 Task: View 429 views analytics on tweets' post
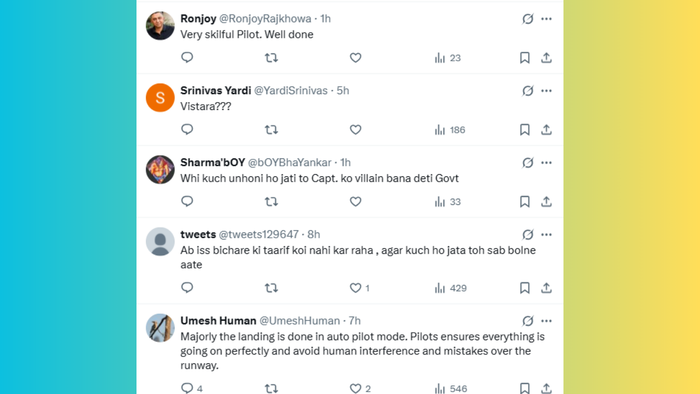tap(451, 288)
